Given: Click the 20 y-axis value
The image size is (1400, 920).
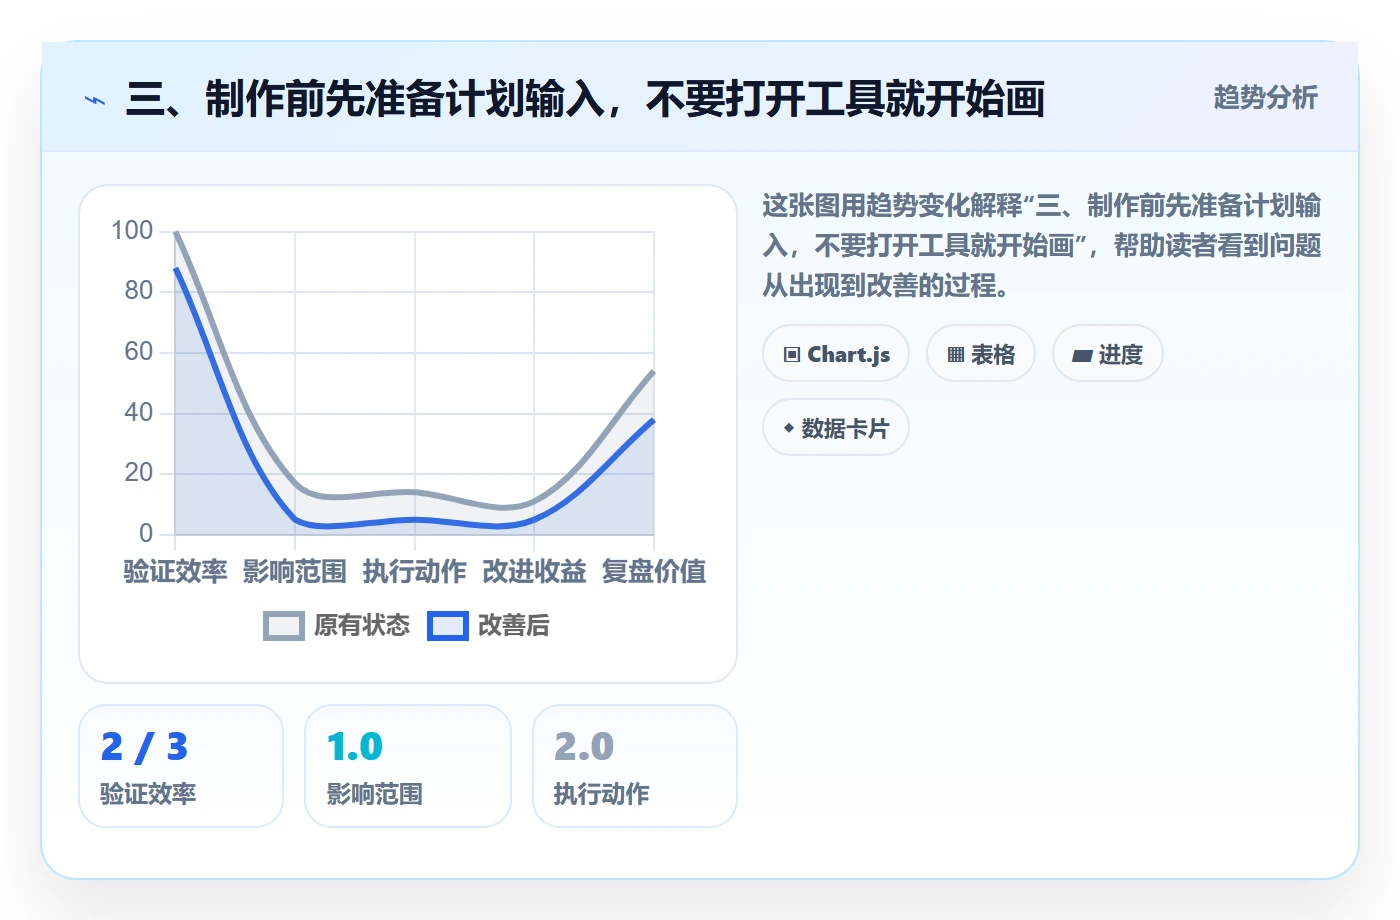Looking at the screenshot, I should 139,473.
